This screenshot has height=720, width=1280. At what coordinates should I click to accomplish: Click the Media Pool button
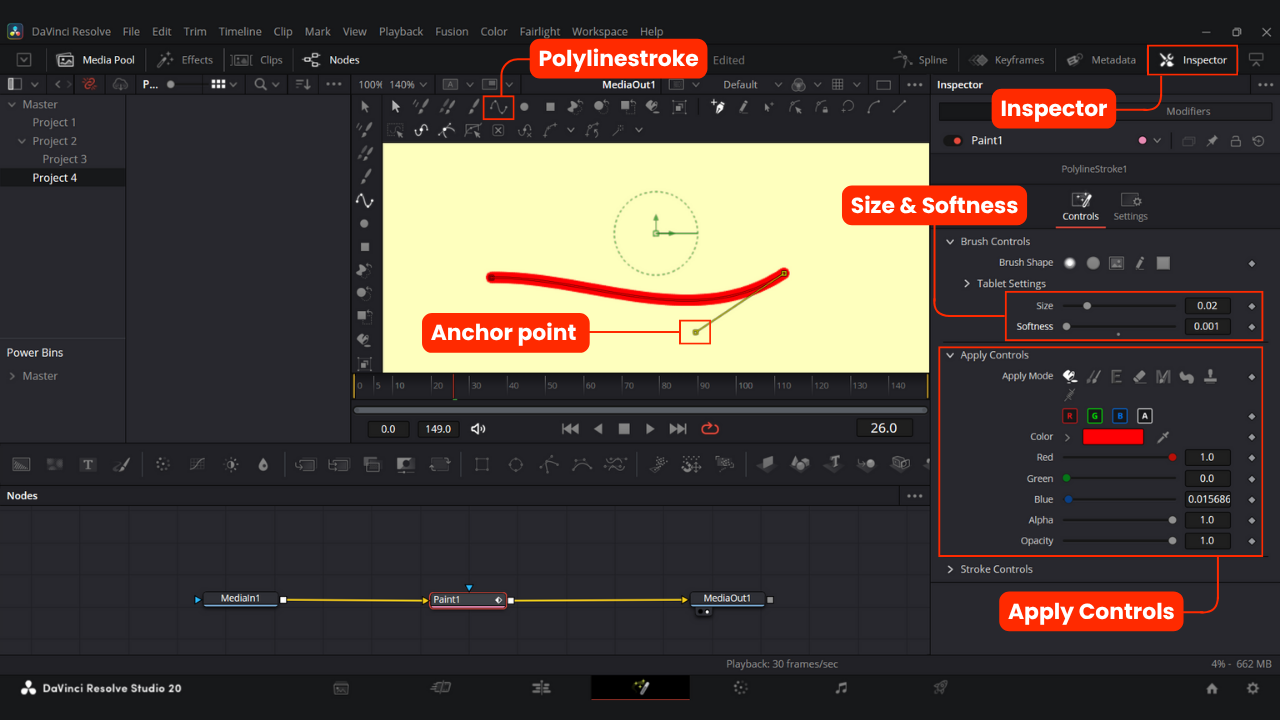(96, 60)
